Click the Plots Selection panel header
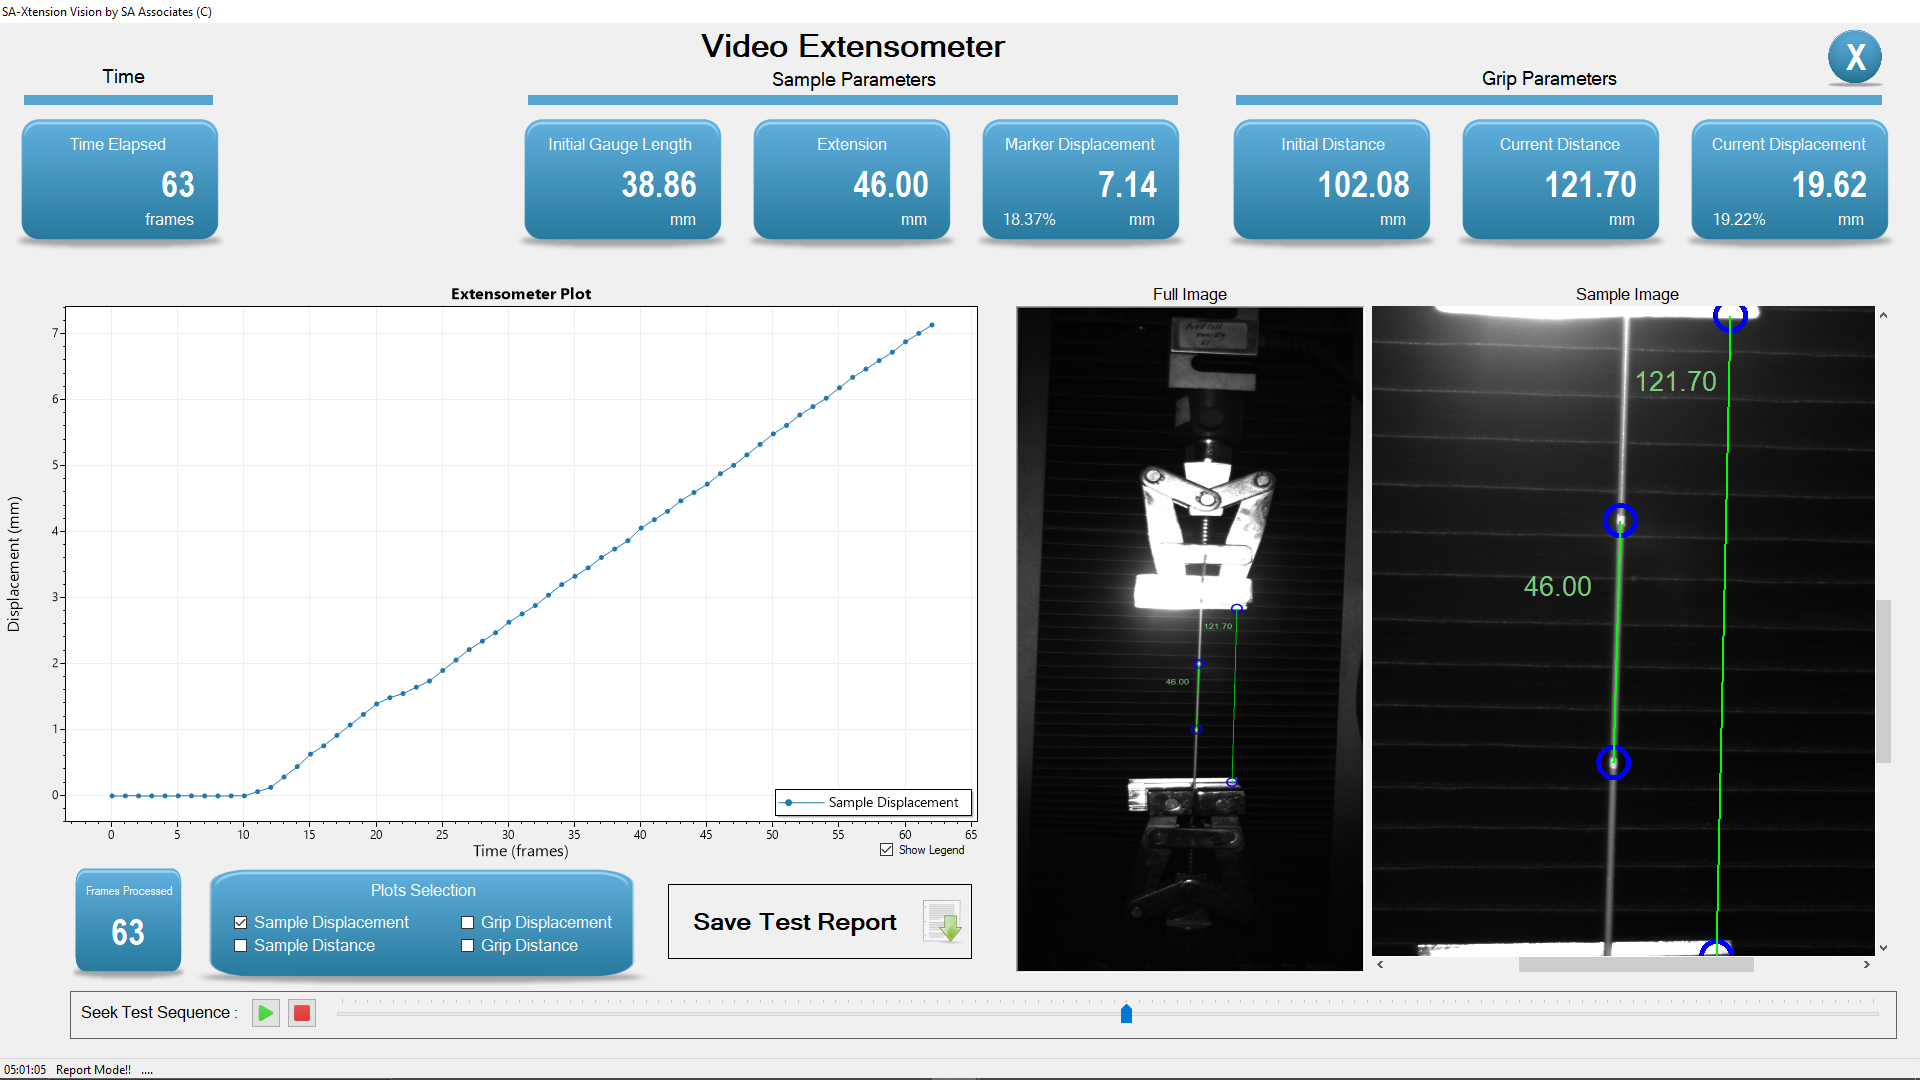 pyautogui.click(x=423, y=890)
